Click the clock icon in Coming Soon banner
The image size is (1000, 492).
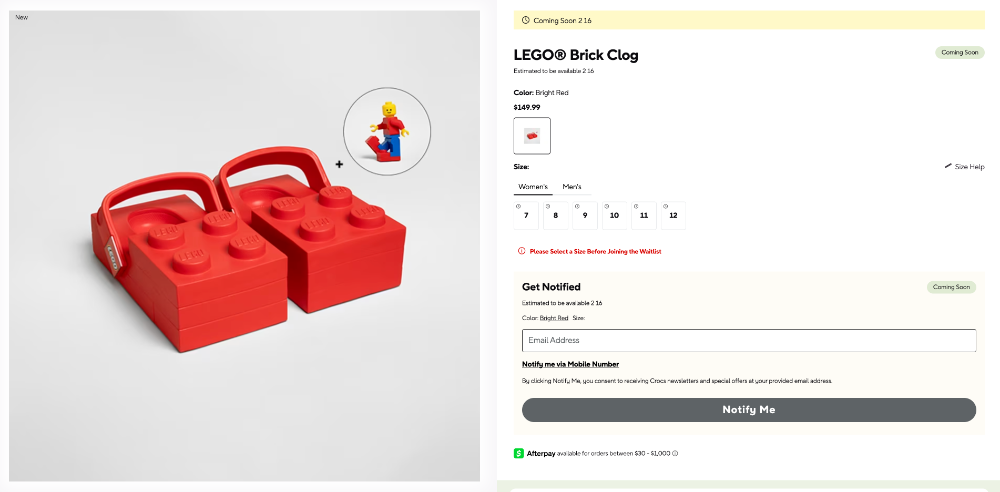pos(525,20)
